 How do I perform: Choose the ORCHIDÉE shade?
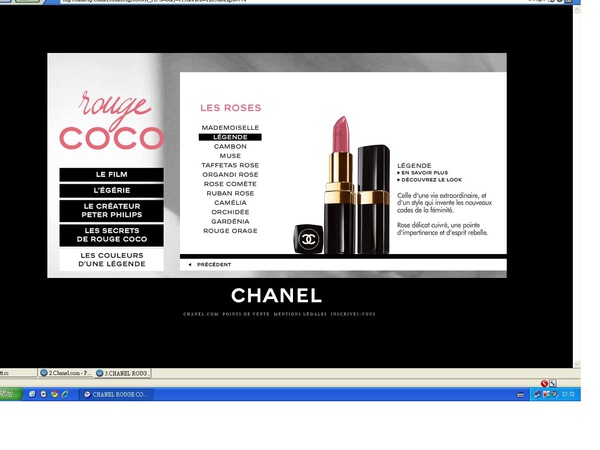click(x=230, y=212)
